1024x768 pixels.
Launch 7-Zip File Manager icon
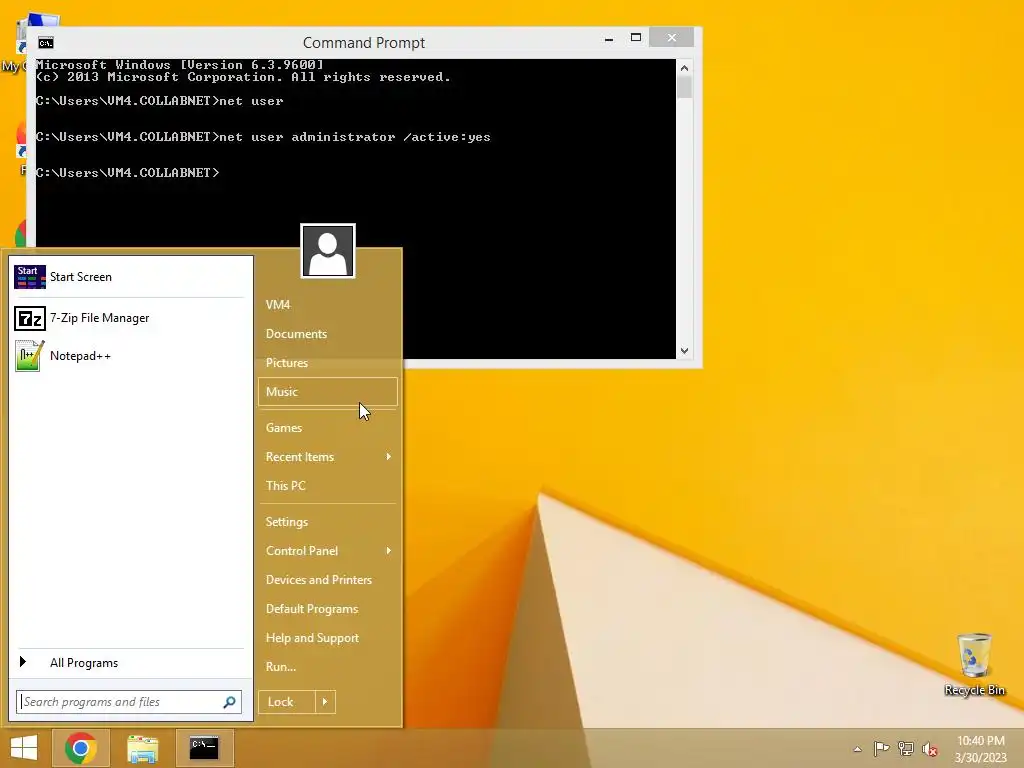pos(30,318)
